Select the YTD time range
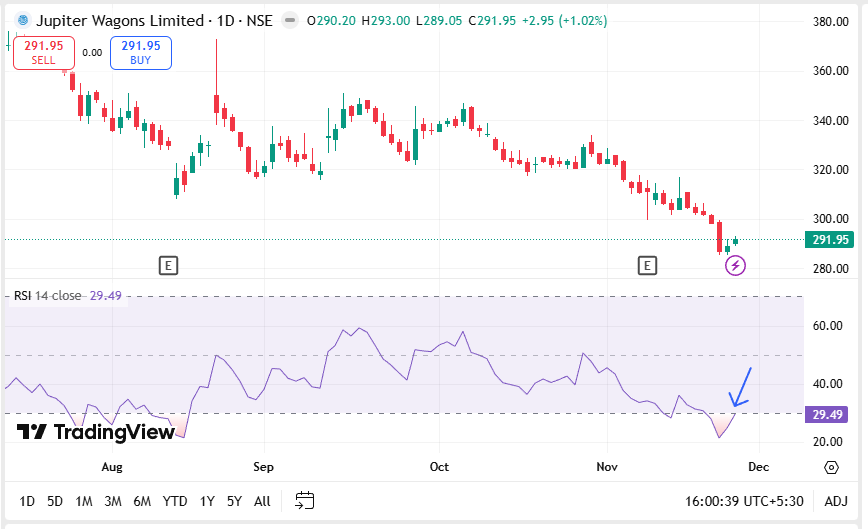Image resolution: width=868 pixels, height=529 pixels. [x=175, y=501]
